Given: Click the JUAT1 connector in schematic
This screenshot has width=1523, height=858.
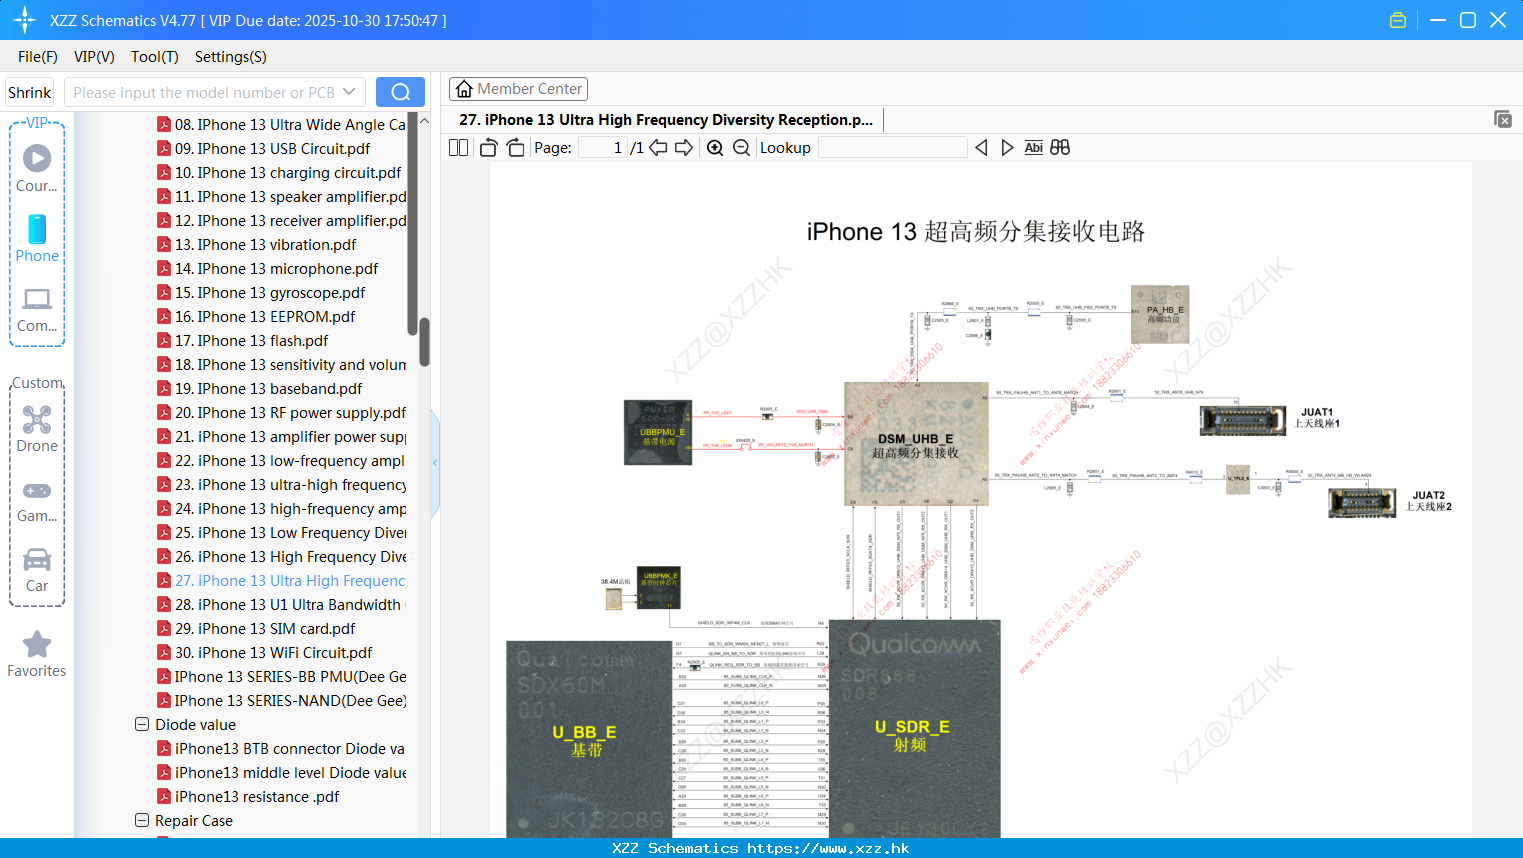Looking at the screenshot, I should tap(1243, 420).
